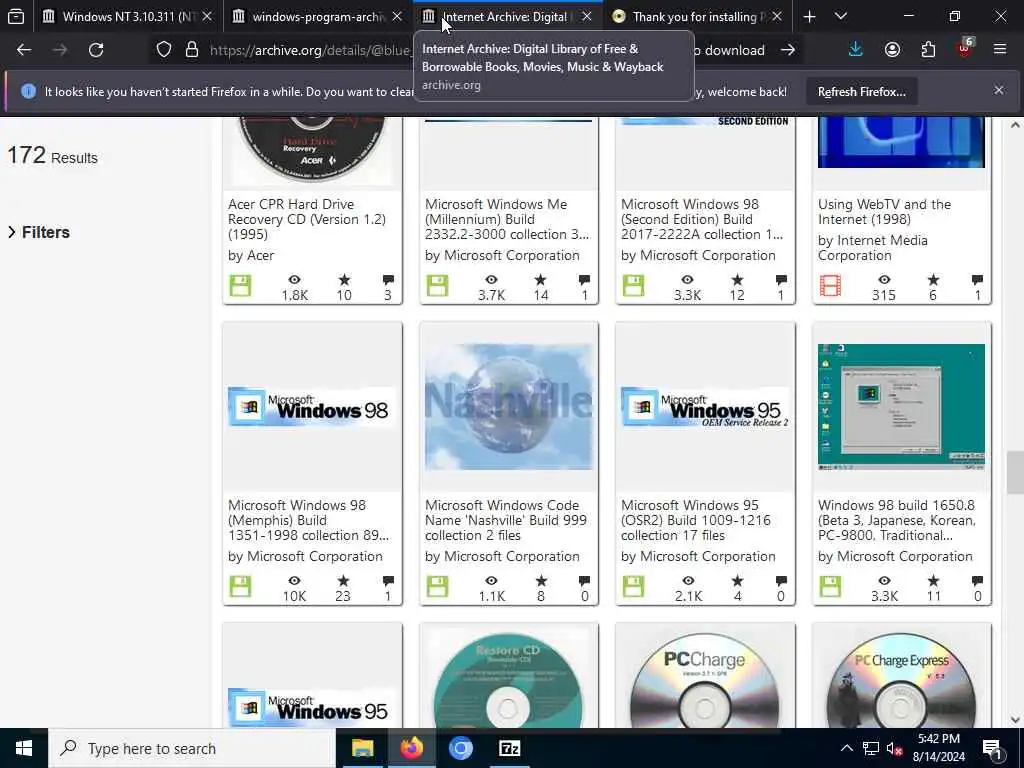Show hidden system tray icons
Viewport: 1024px width, 768px height.
(x=846, y=748)
